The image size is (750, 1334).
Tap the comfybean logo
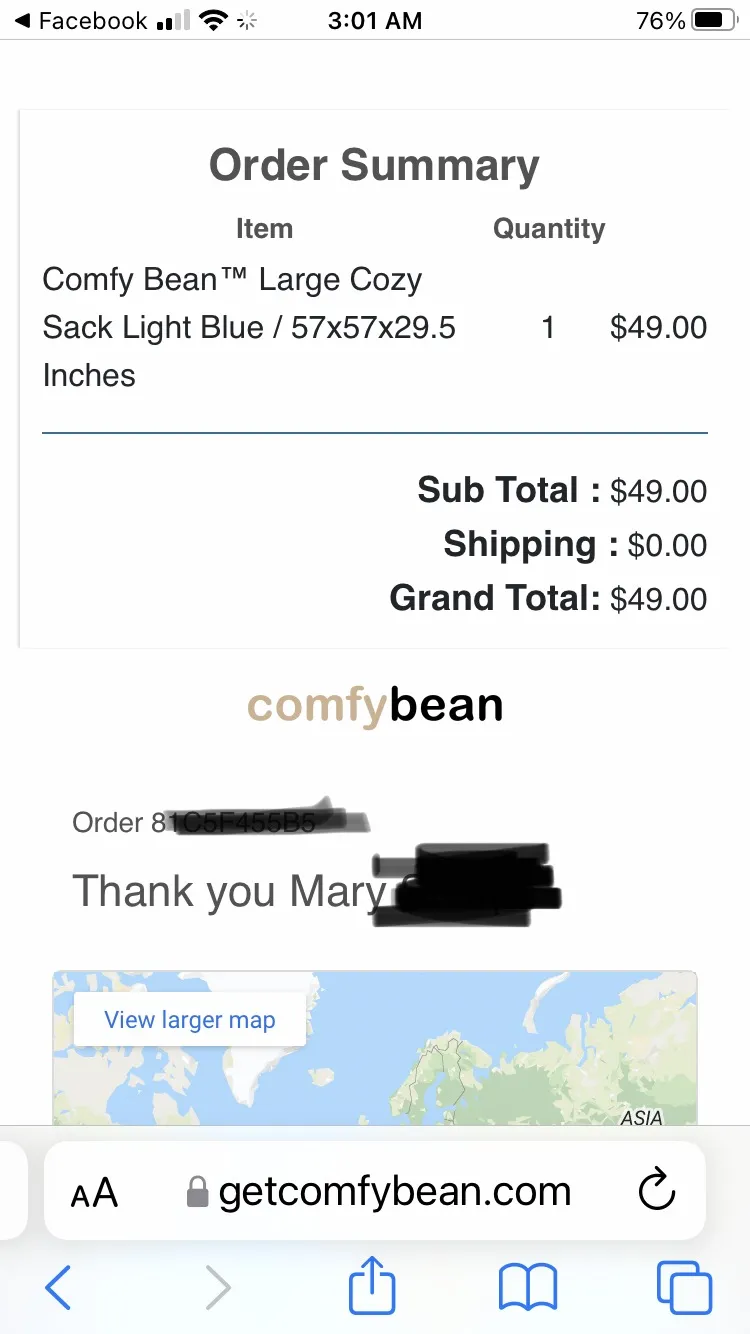(x=375, y=706)
